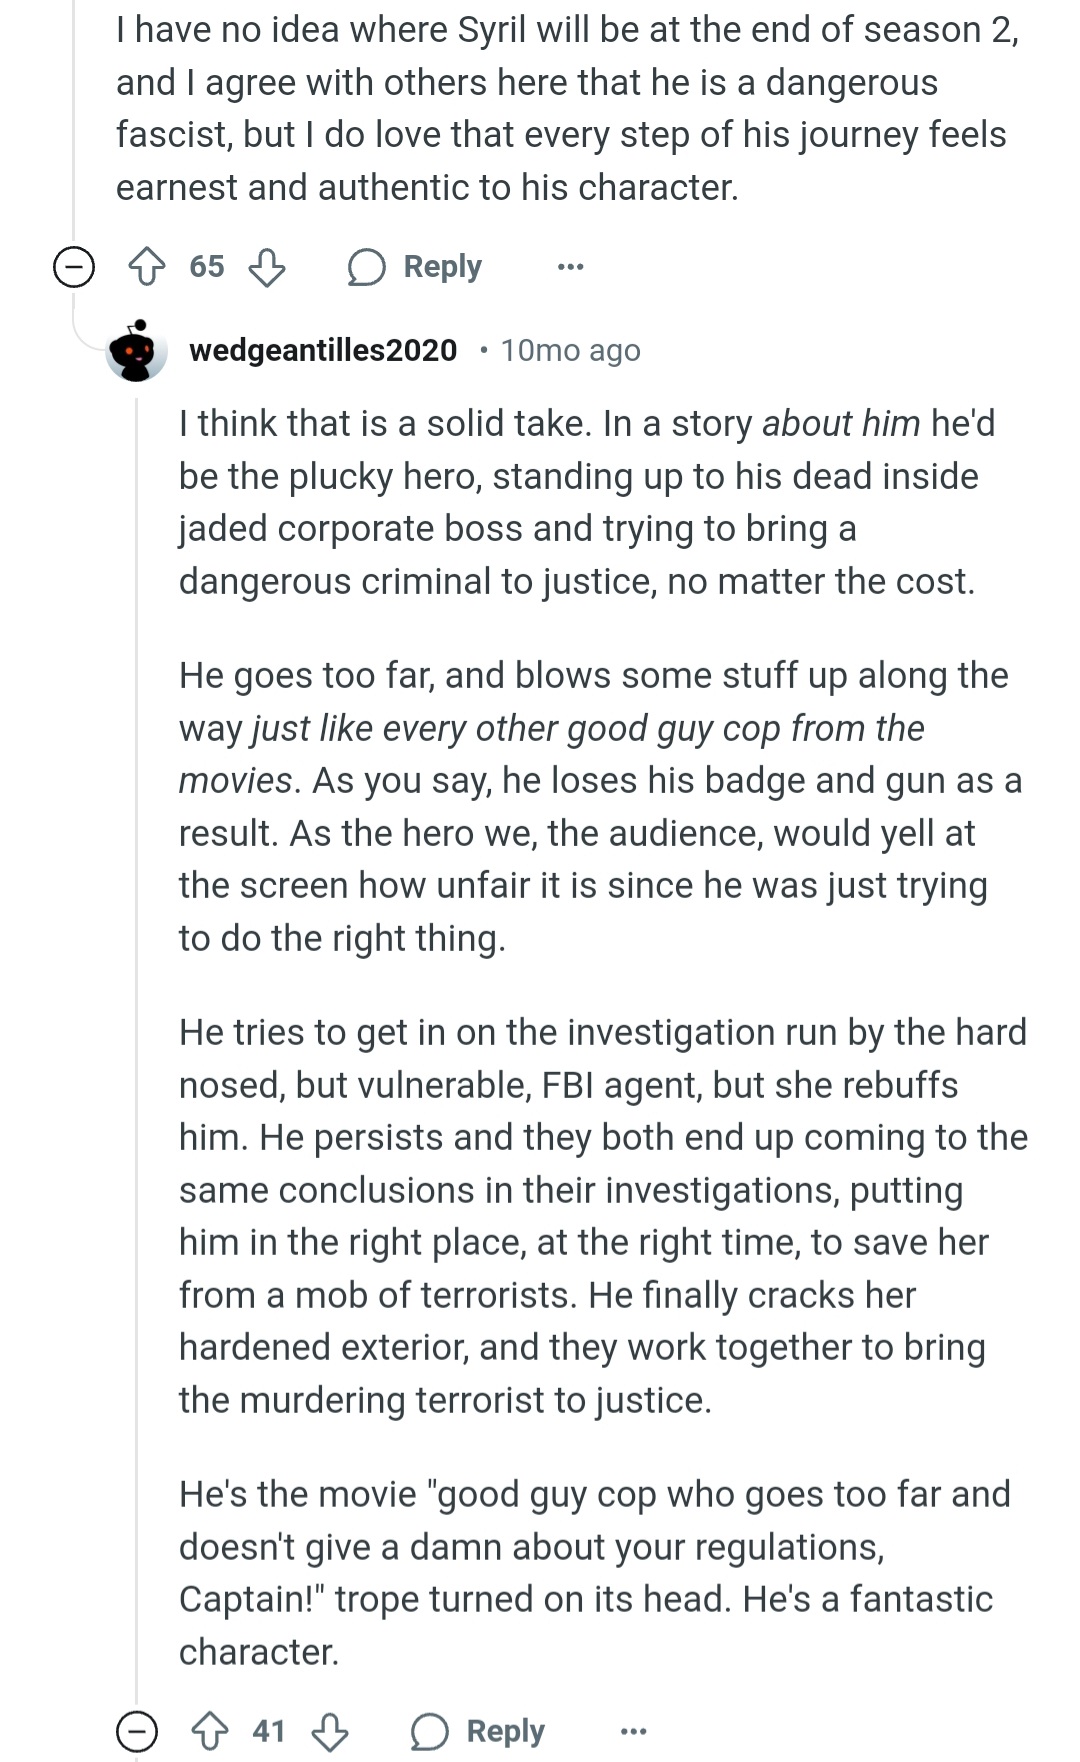The image size is (1080, 1762).
Task: Upvote the comment with 65 points
Action: [x=147, y=267]
